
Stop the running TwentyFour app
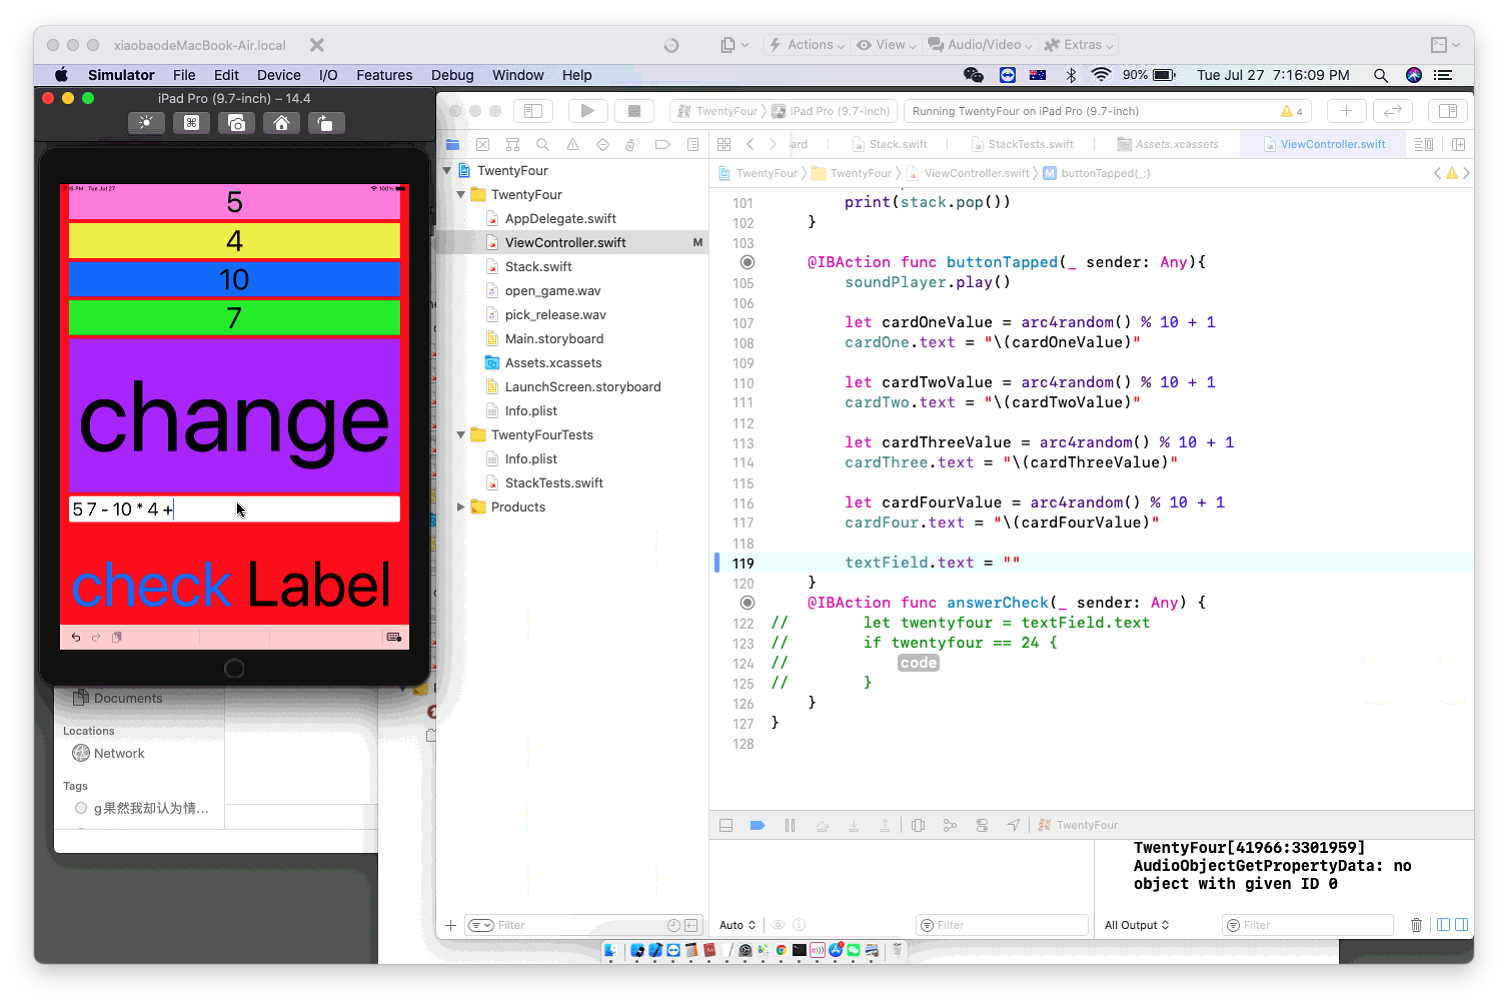pos(634,111)
